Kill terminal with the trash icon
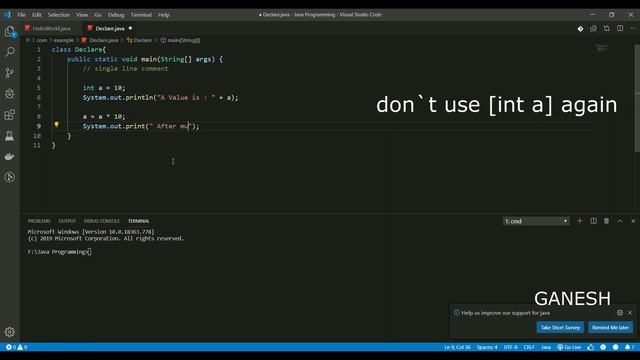 [x=607, y=221]
